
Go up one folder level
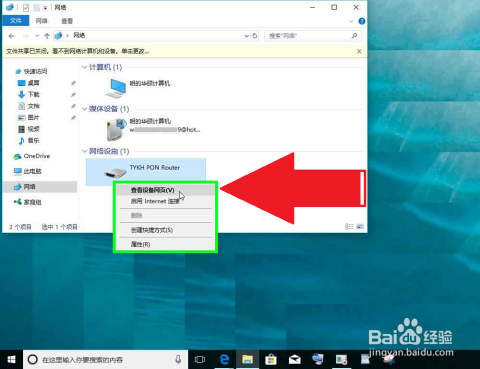coord(47,36)
